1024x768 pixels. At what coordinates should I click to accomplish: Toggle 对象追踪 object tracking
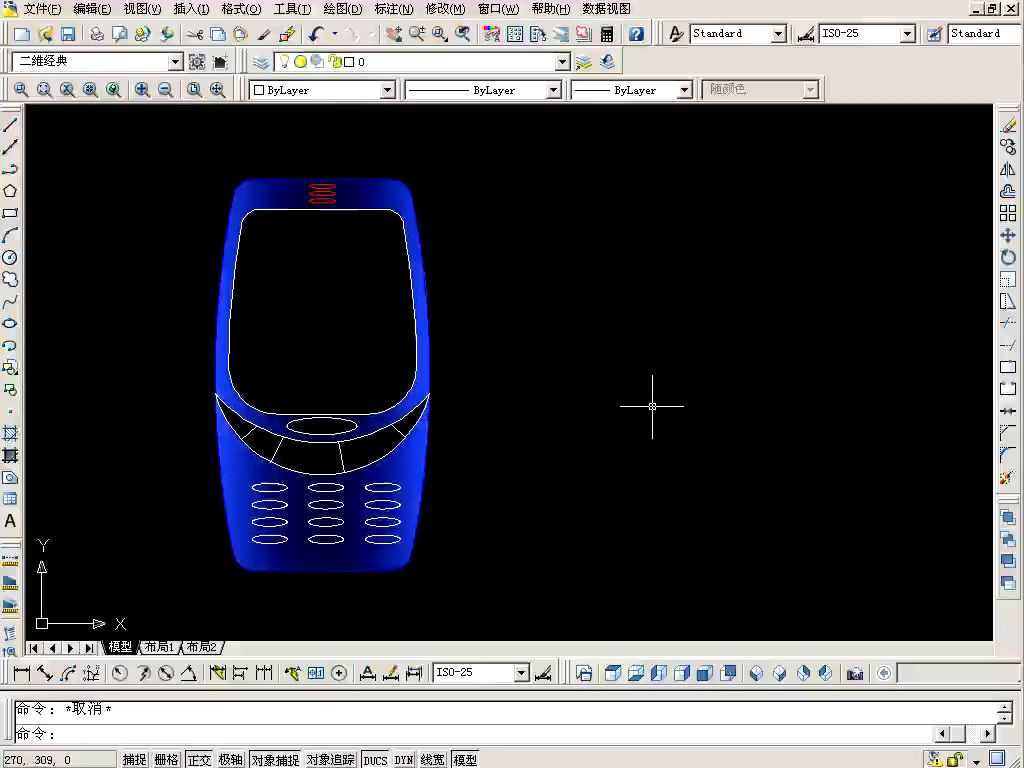point(330,760)
